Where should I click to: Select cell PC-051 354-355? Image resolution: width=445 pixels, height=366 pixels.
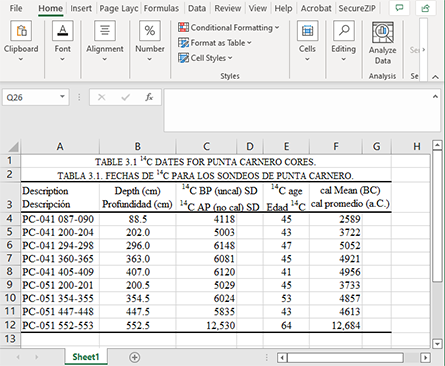[60, 298]
